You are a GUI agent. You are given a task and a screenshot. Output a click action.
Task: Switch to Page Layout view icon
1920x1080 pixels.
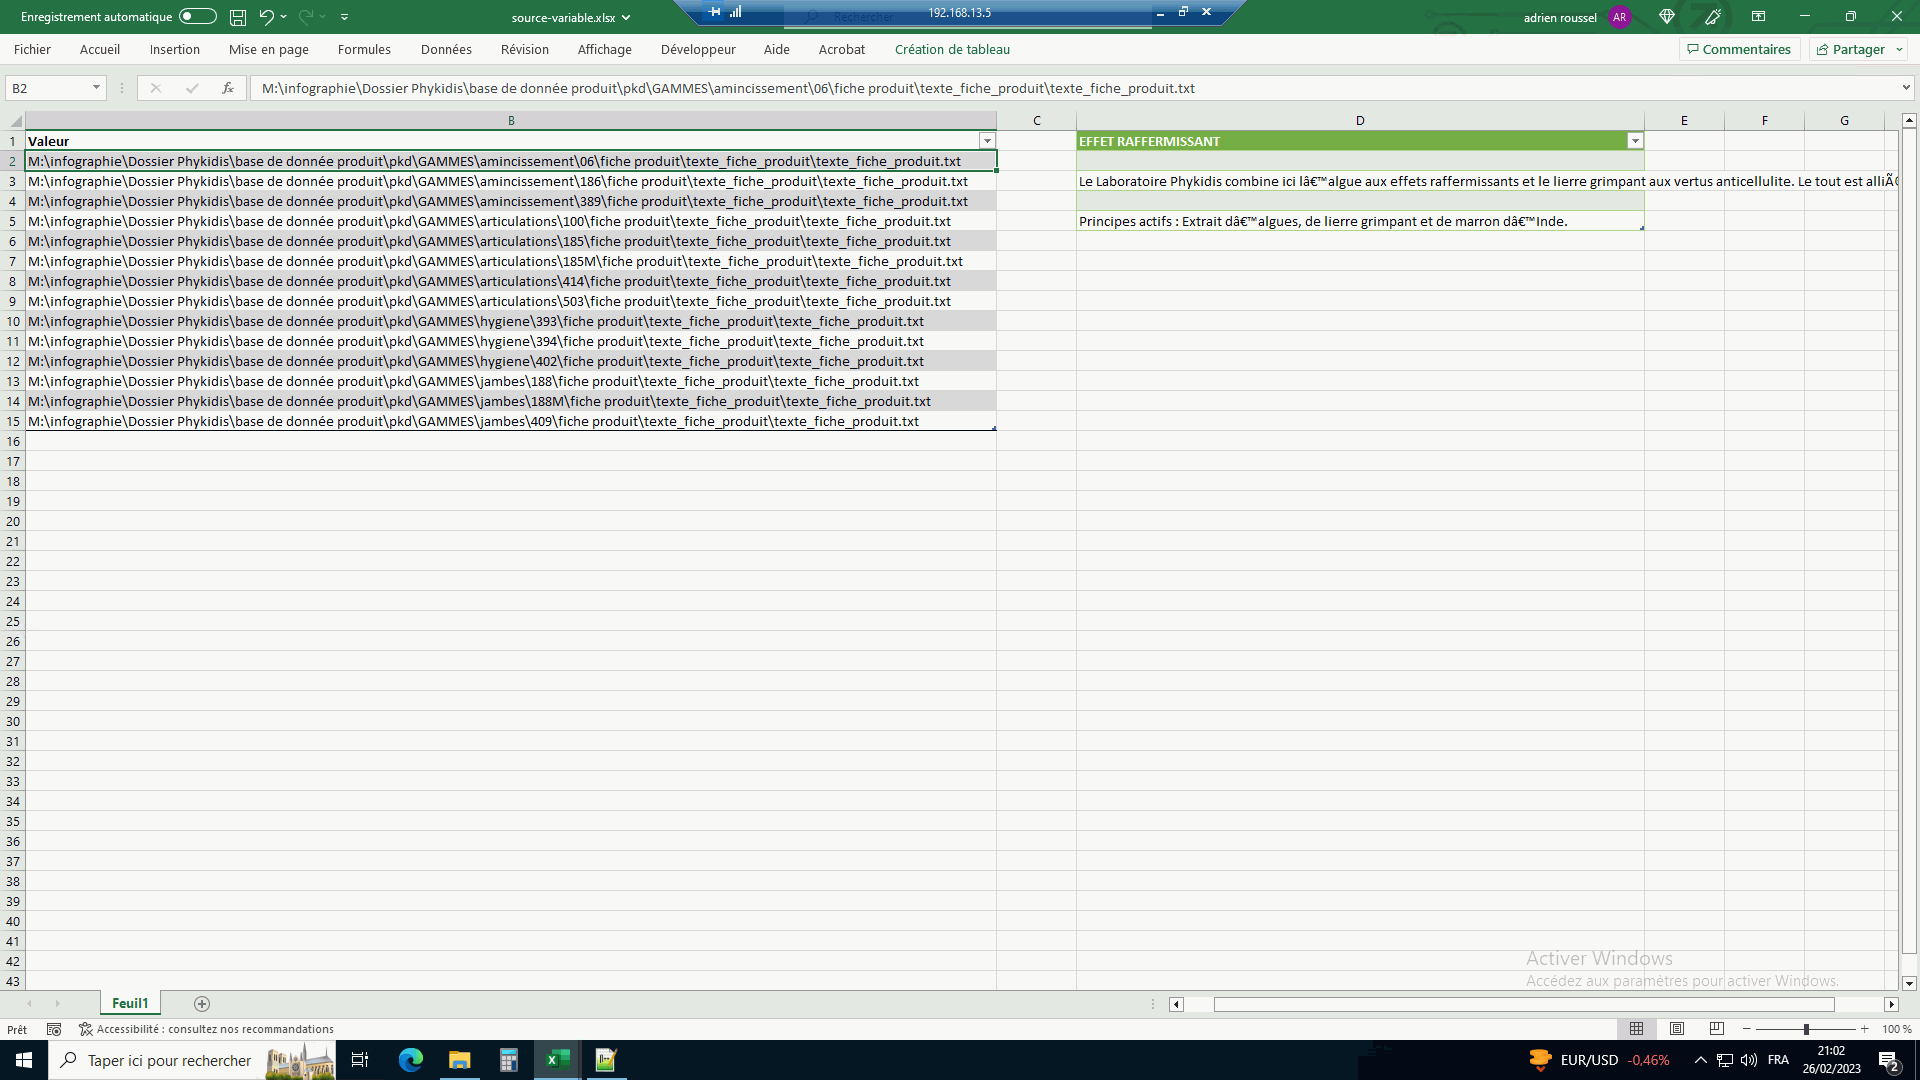point(1677,1029)
